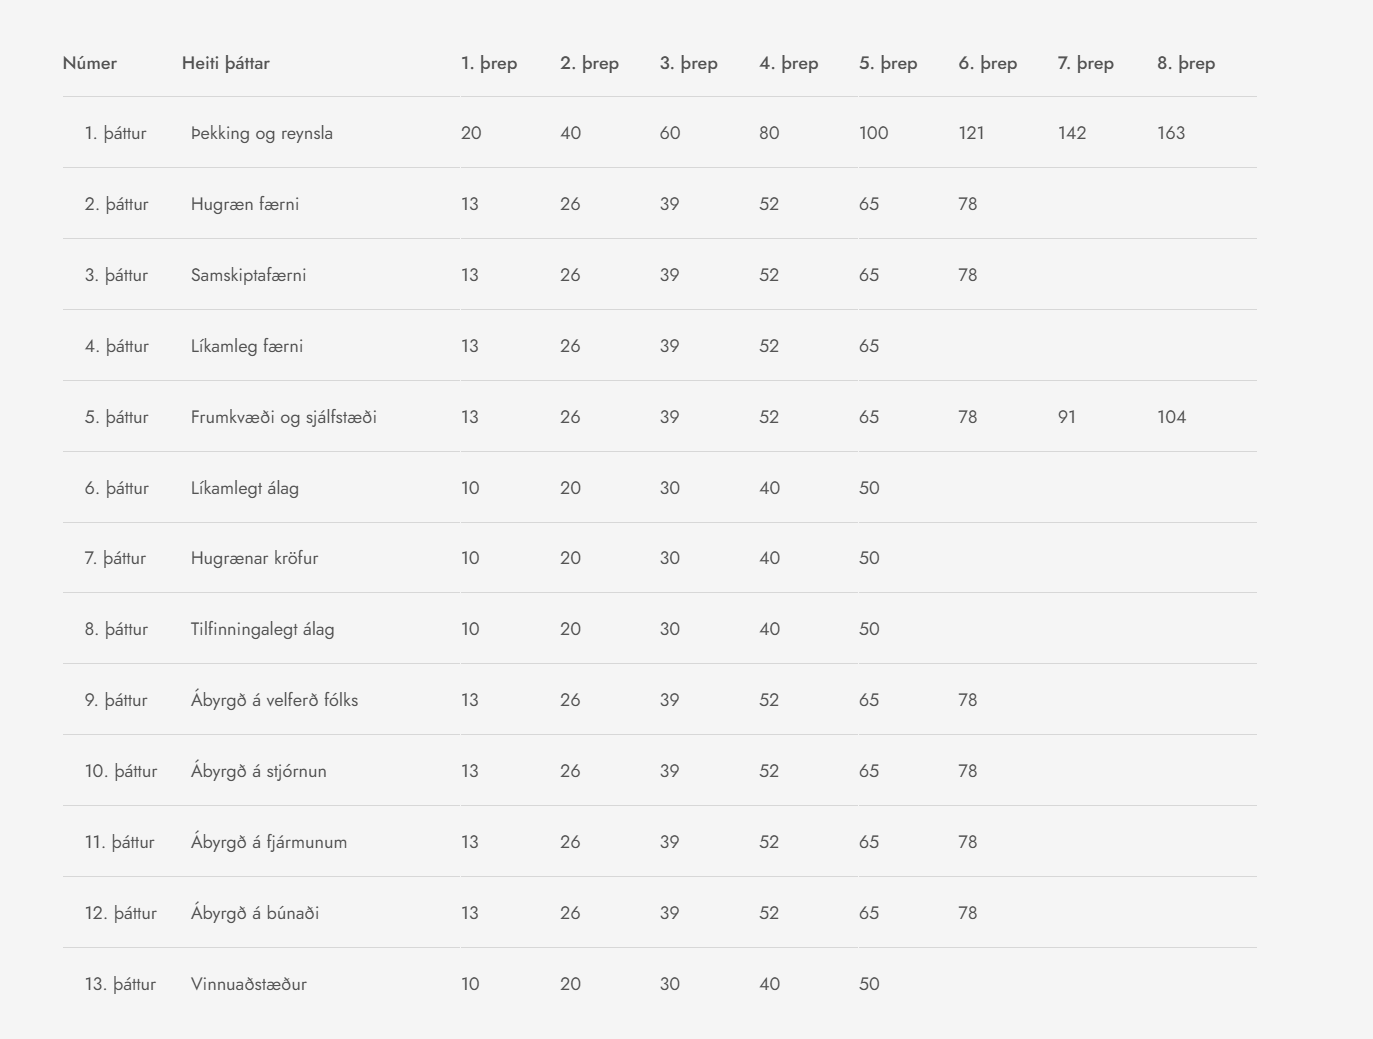This screenshot has width=1373, height=1039.
Task: Select the "10. þáttur" row number
Action: 121,771
